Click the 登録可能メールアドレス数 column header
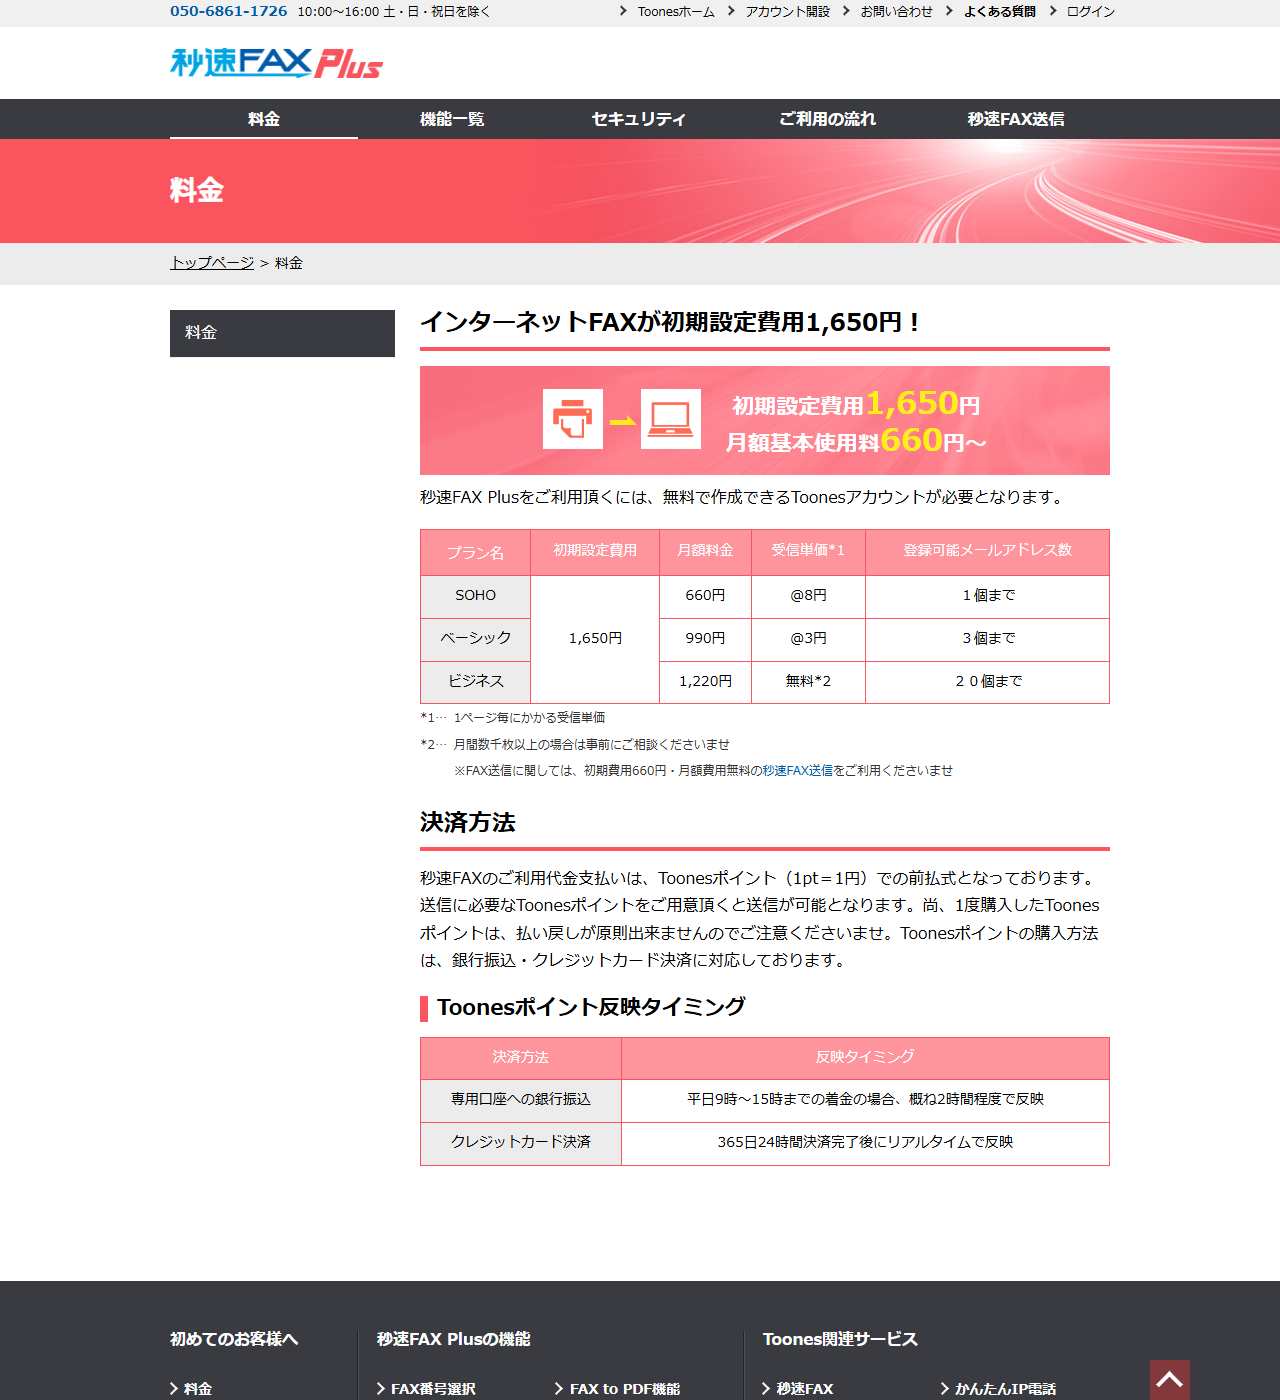1280x1400 pixels. 988,551
